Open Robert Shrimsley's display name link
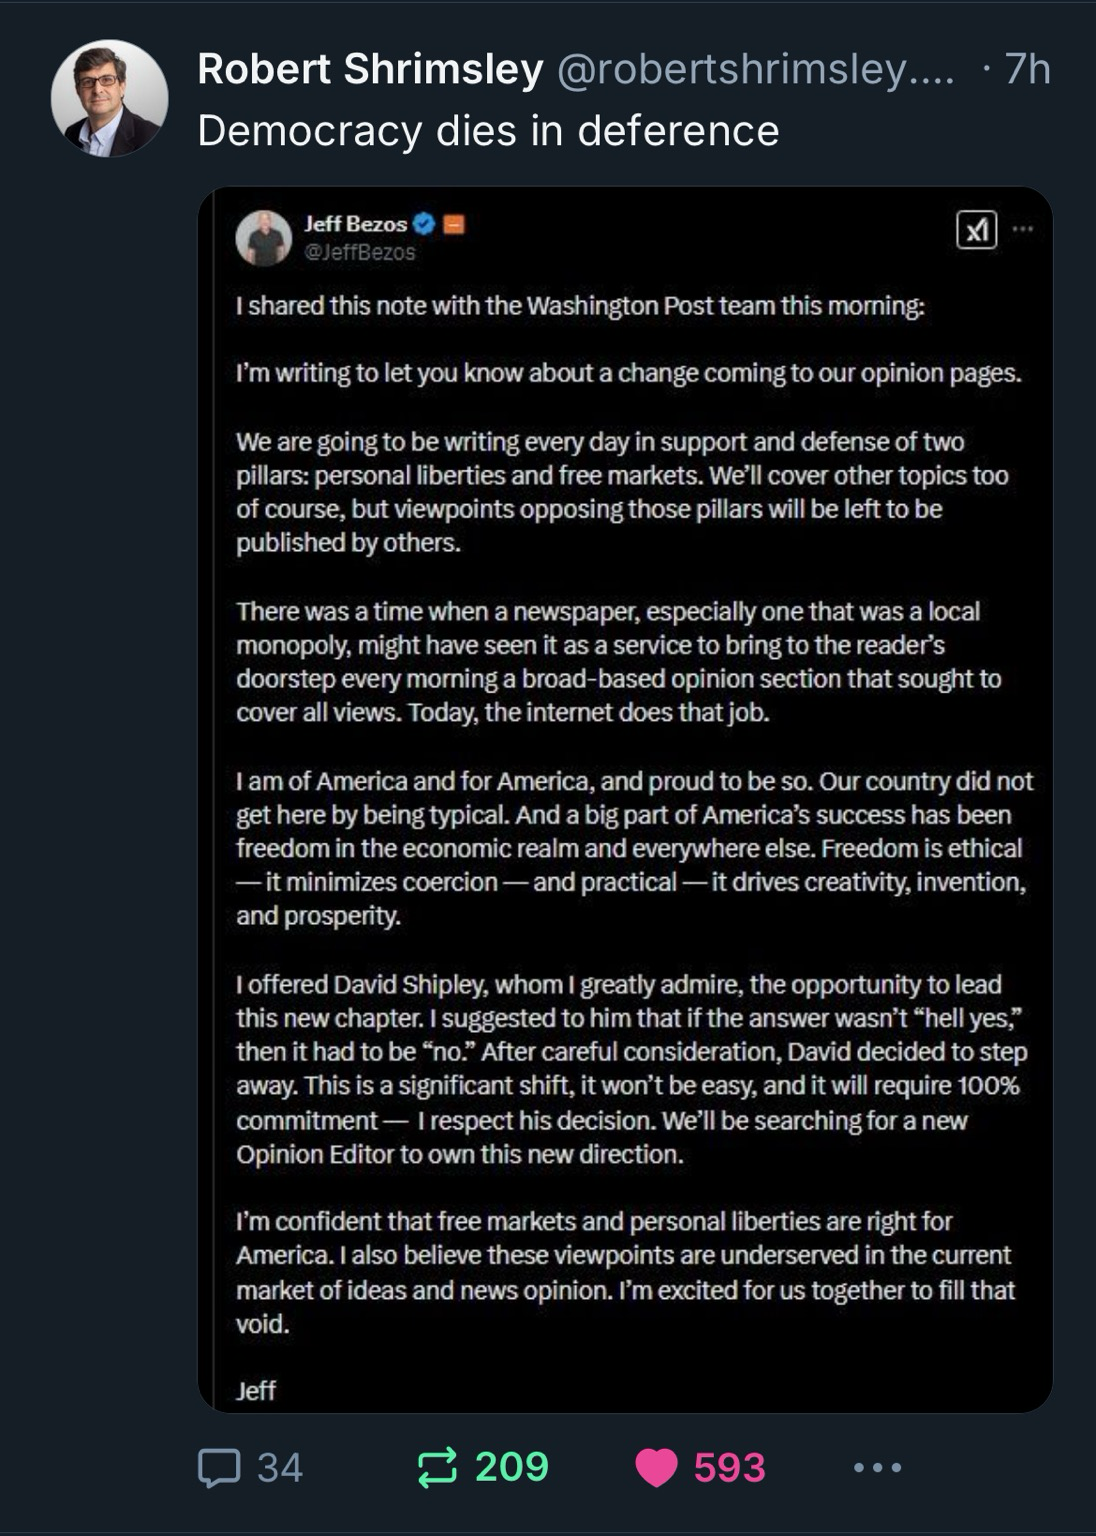Image resolution: width=1096 pixels, height=1536 pixels. [x=371, y=69]
